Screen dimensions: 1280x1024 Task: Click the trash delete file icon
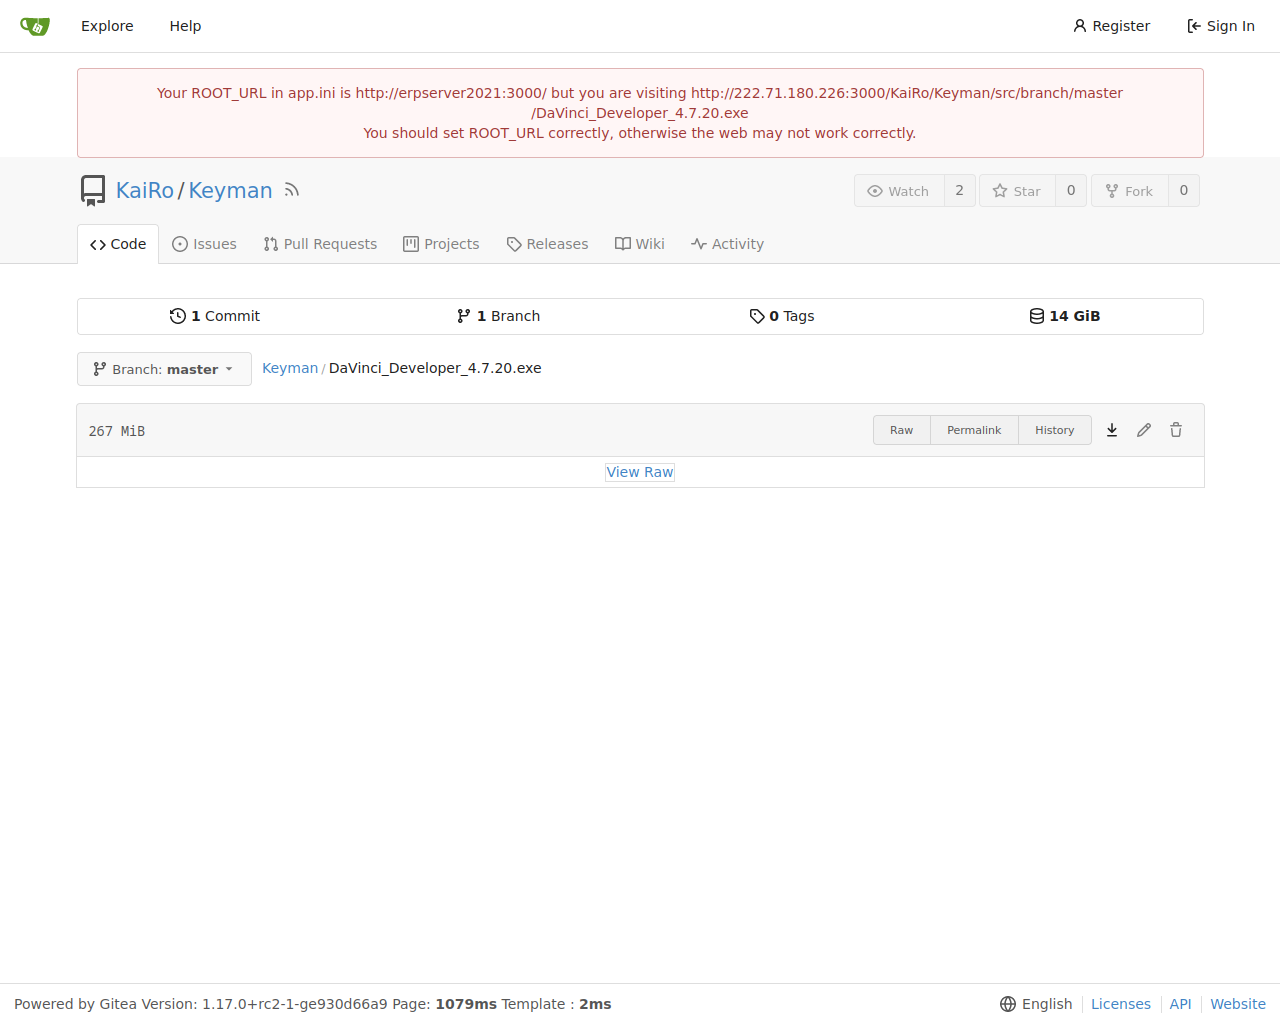pyautogui.click(x=1176, y=430)
